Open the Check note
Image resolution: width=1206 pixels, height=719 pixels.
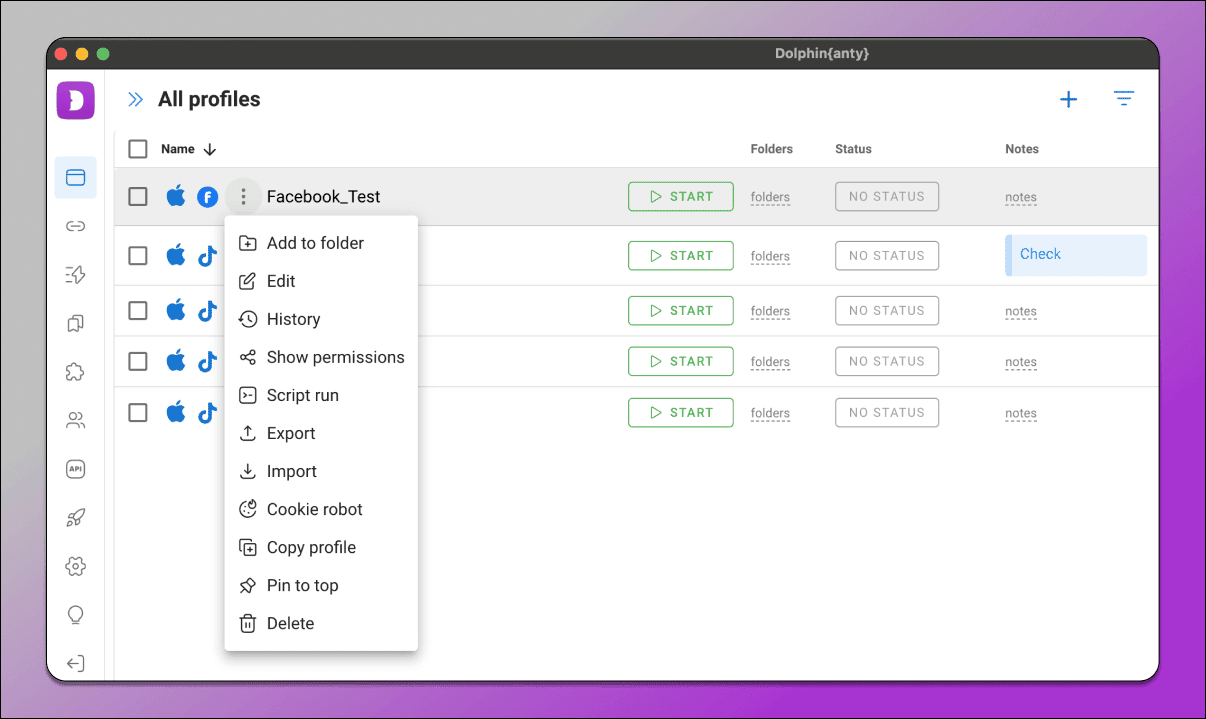[x=1076, y=255]
